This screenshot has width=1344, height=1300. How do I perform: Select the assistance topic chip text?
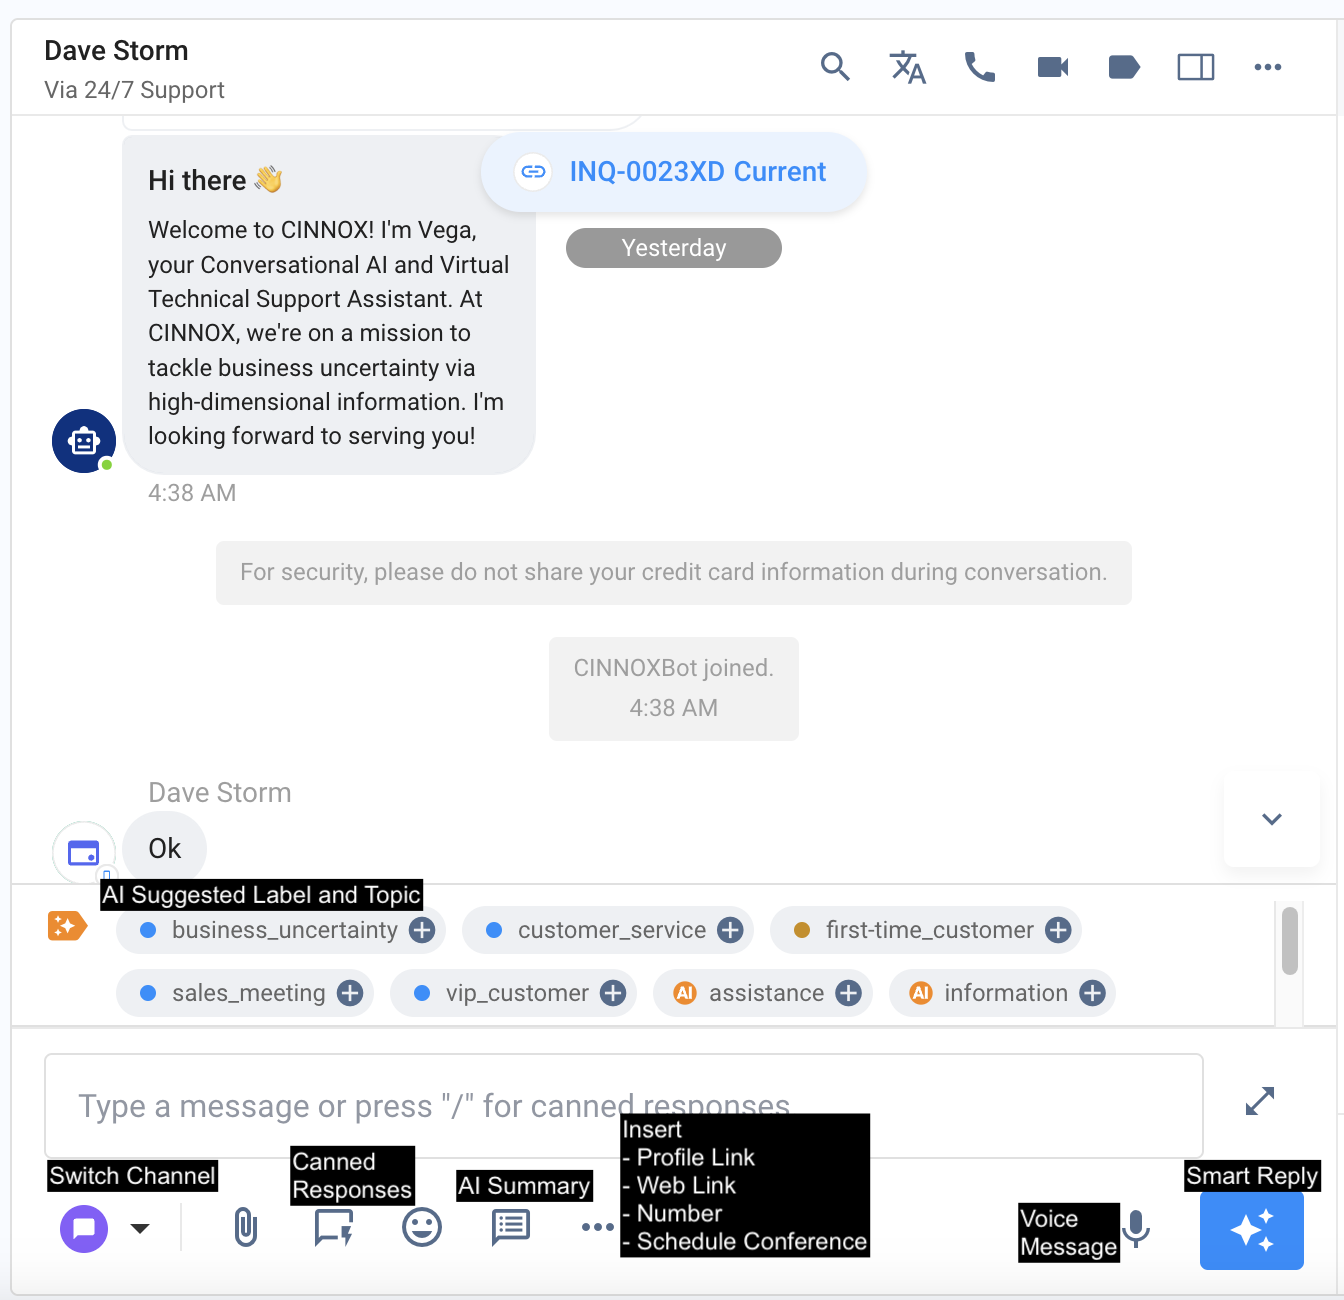767,993
